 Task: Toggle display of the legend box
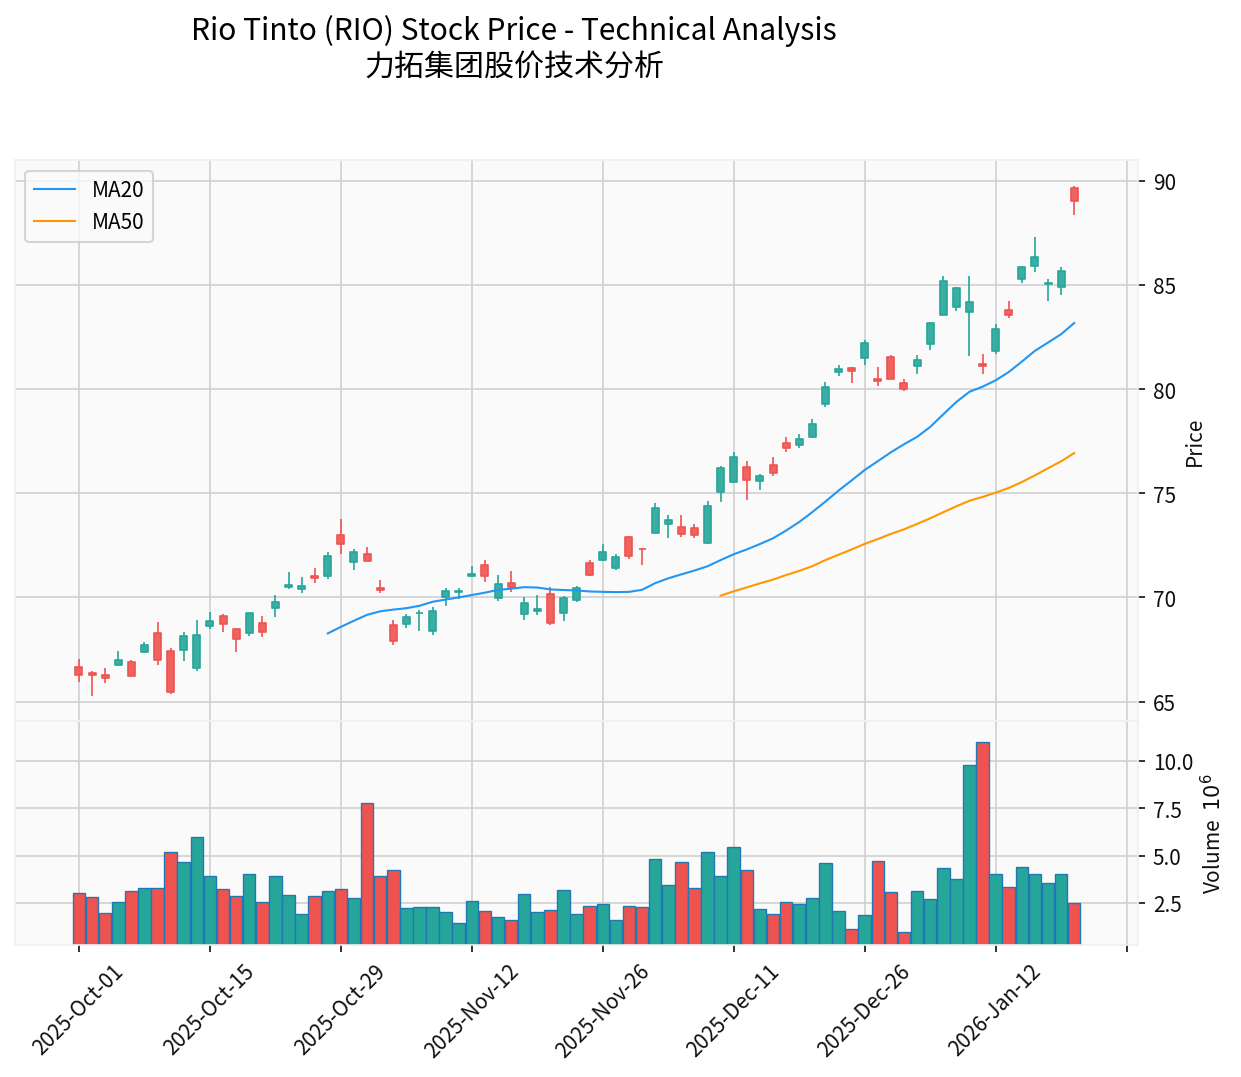click(x=89, y=204)
